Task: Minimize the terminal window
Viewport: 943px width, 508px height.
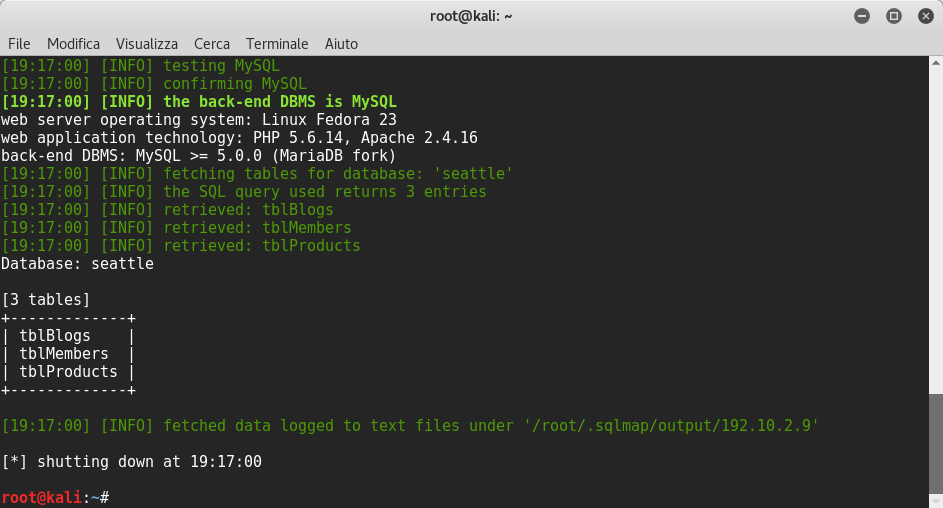Action: [862, 16]
